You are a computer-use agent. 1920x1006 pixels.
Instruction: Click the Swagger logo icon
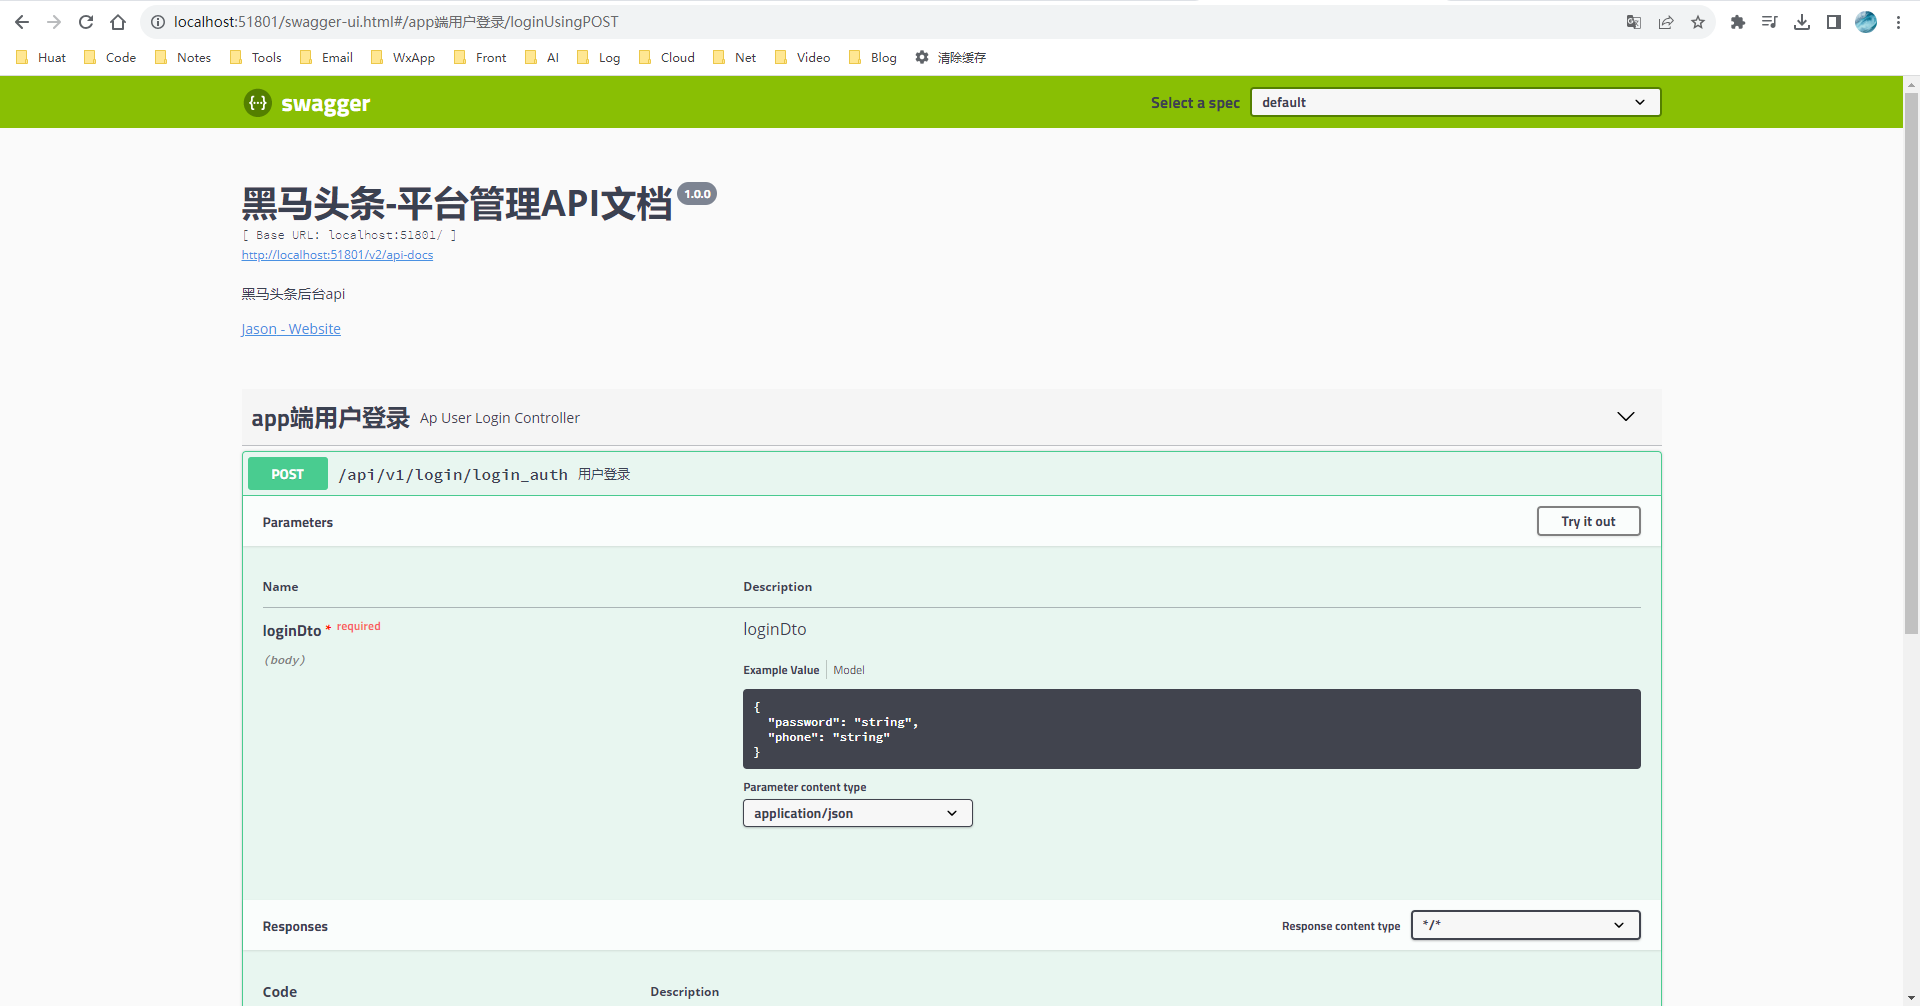(x=258, y=103)
